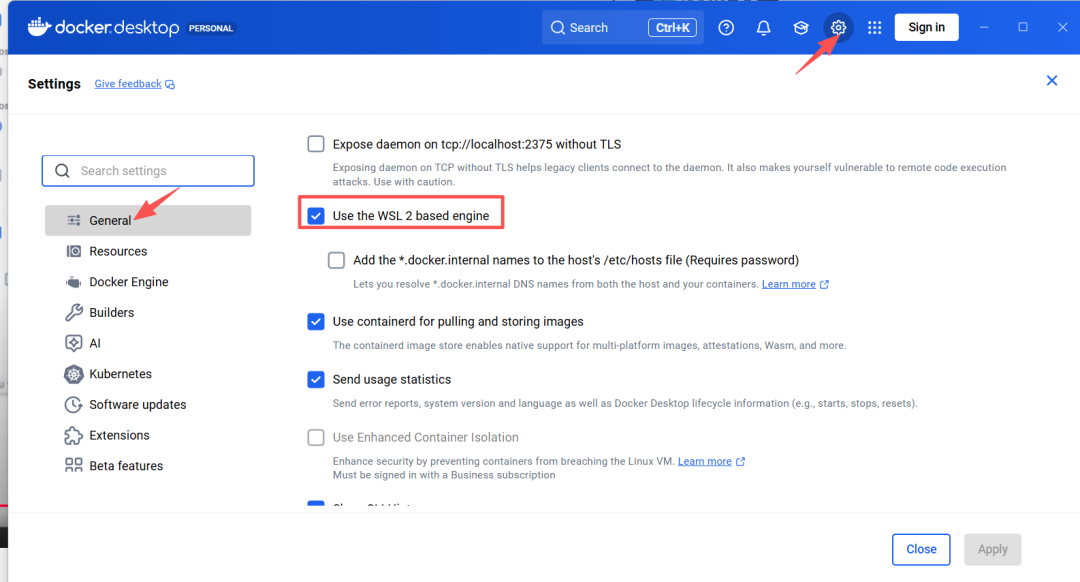Click the Sign in button
Screen dimensions: 1080x582
[x=926, y=28]
